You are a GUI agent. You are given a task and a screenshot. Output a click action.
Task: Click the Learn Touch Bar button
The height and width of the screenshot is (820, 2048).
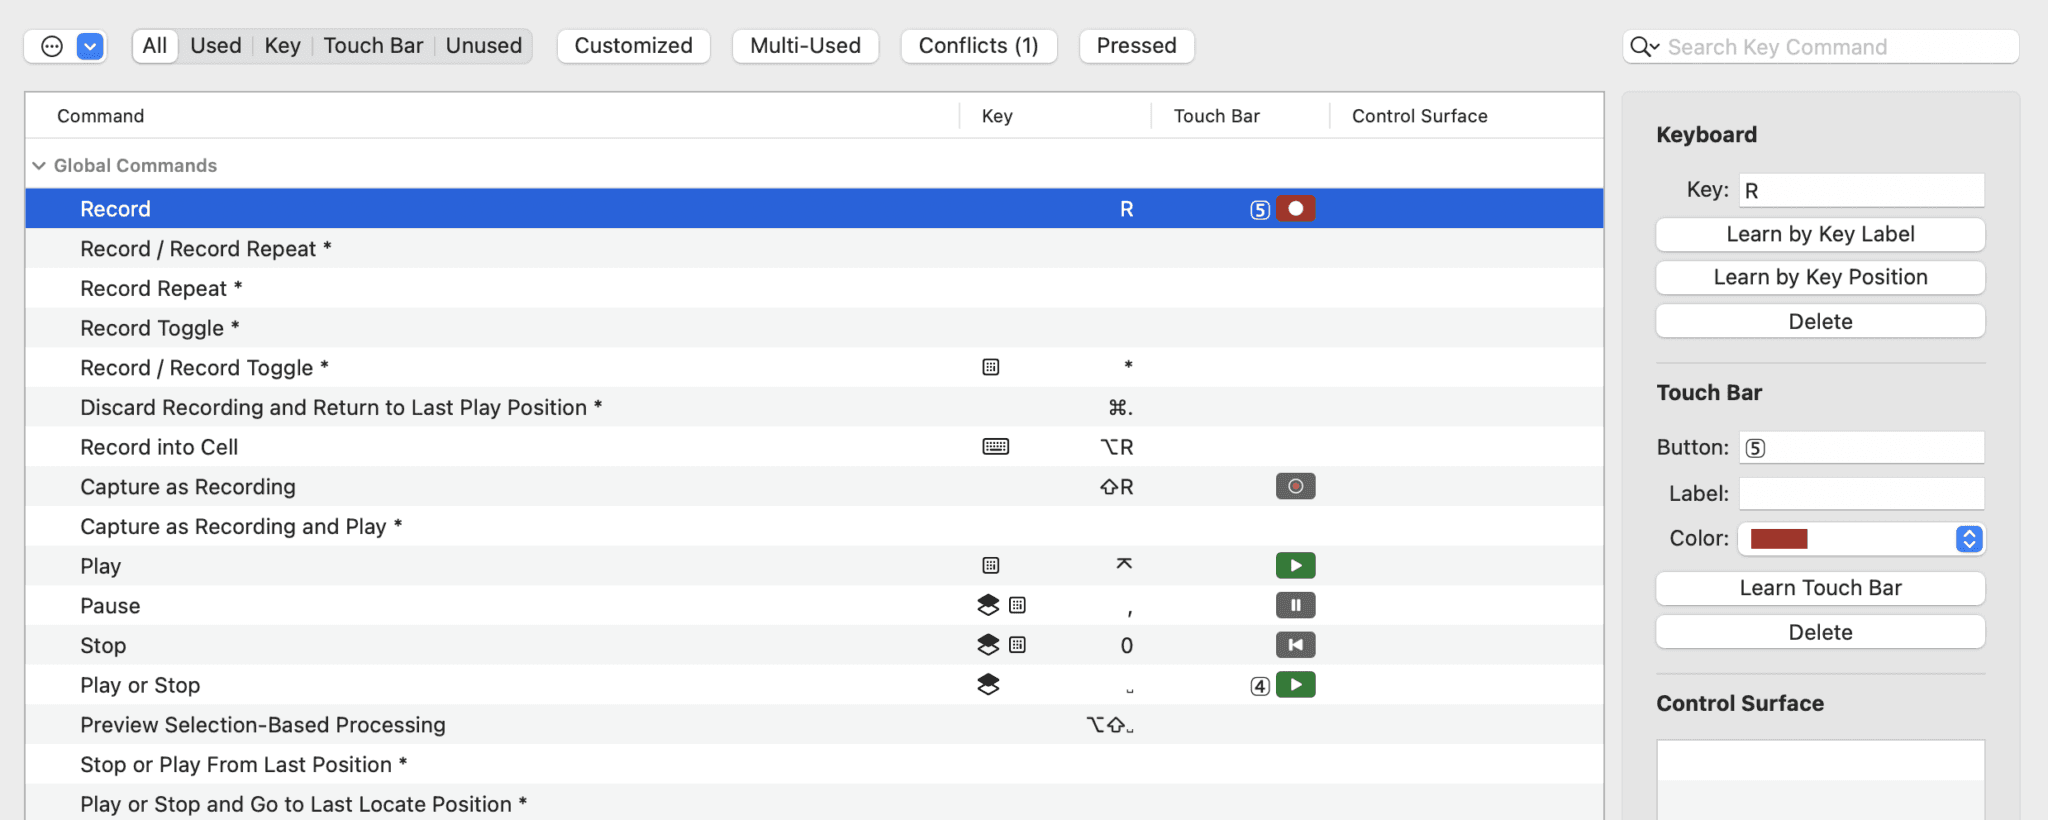[x=1820, y=589]
